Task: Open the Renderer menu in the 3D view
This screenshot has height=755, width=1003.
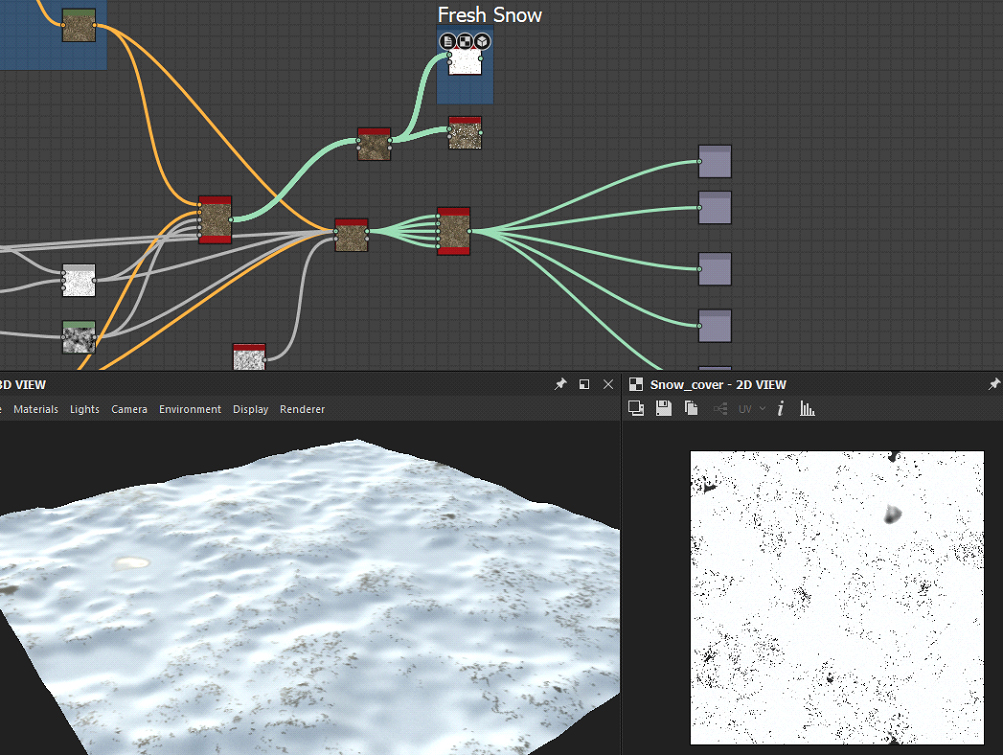Action: click(x=302, y=409)
